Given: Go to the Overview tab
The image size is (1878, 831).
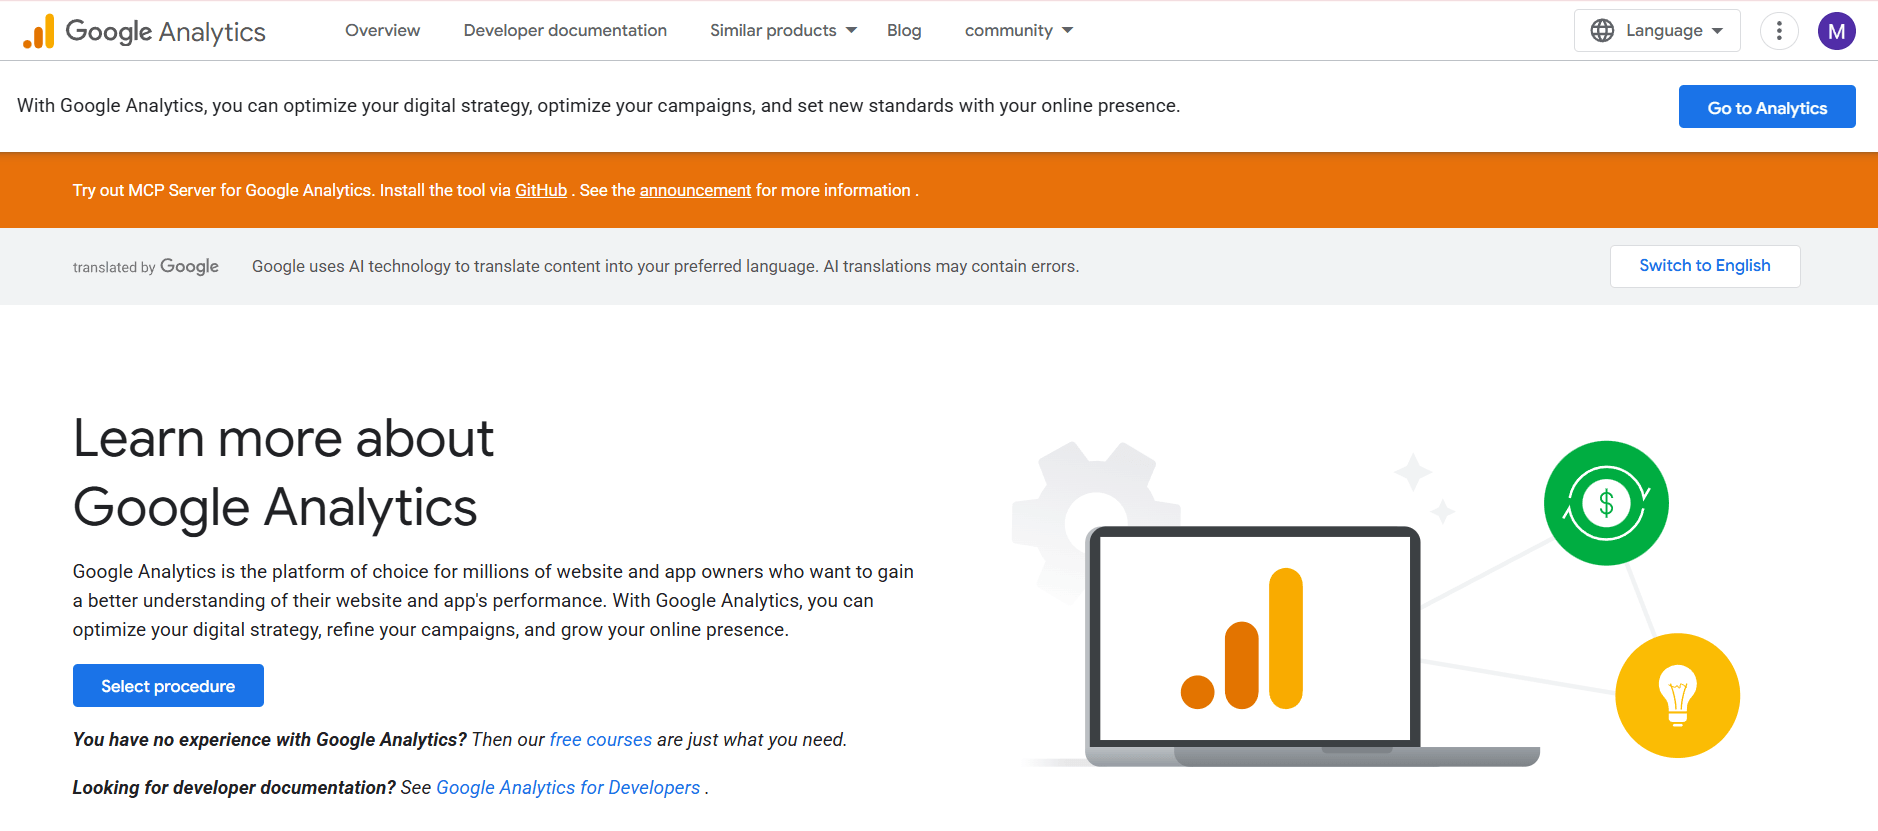Looking at the screenshot, I should 383,31.
